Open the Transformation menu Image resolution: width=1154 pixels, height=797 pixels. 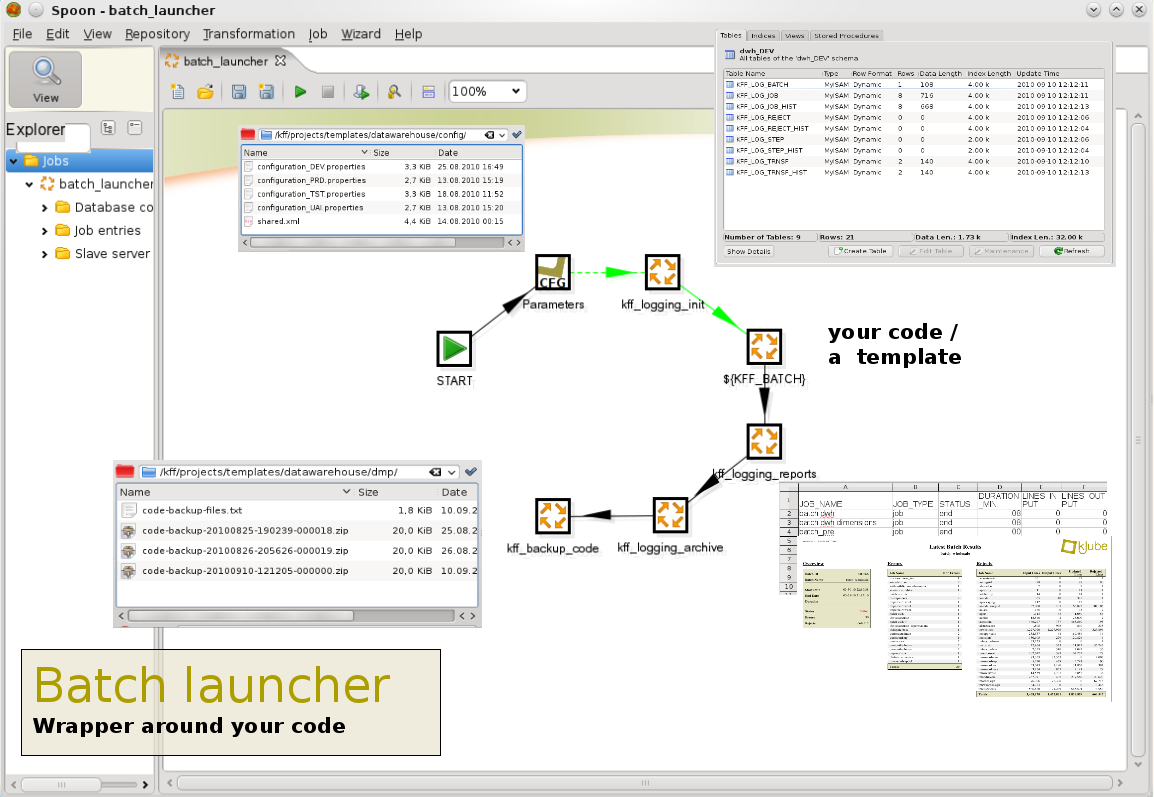pos(249,34)
